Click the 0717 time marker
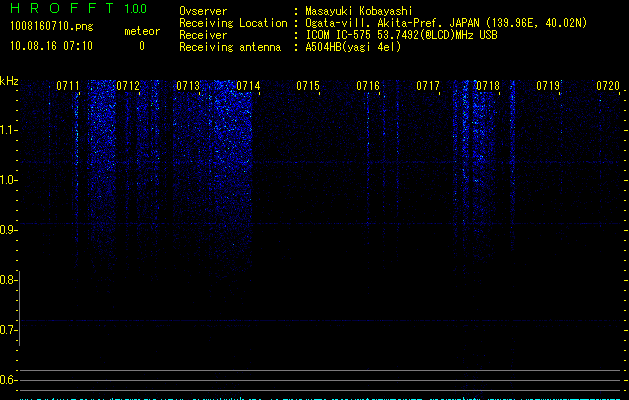Screen dimensions: 629x400 pos(428,86)
